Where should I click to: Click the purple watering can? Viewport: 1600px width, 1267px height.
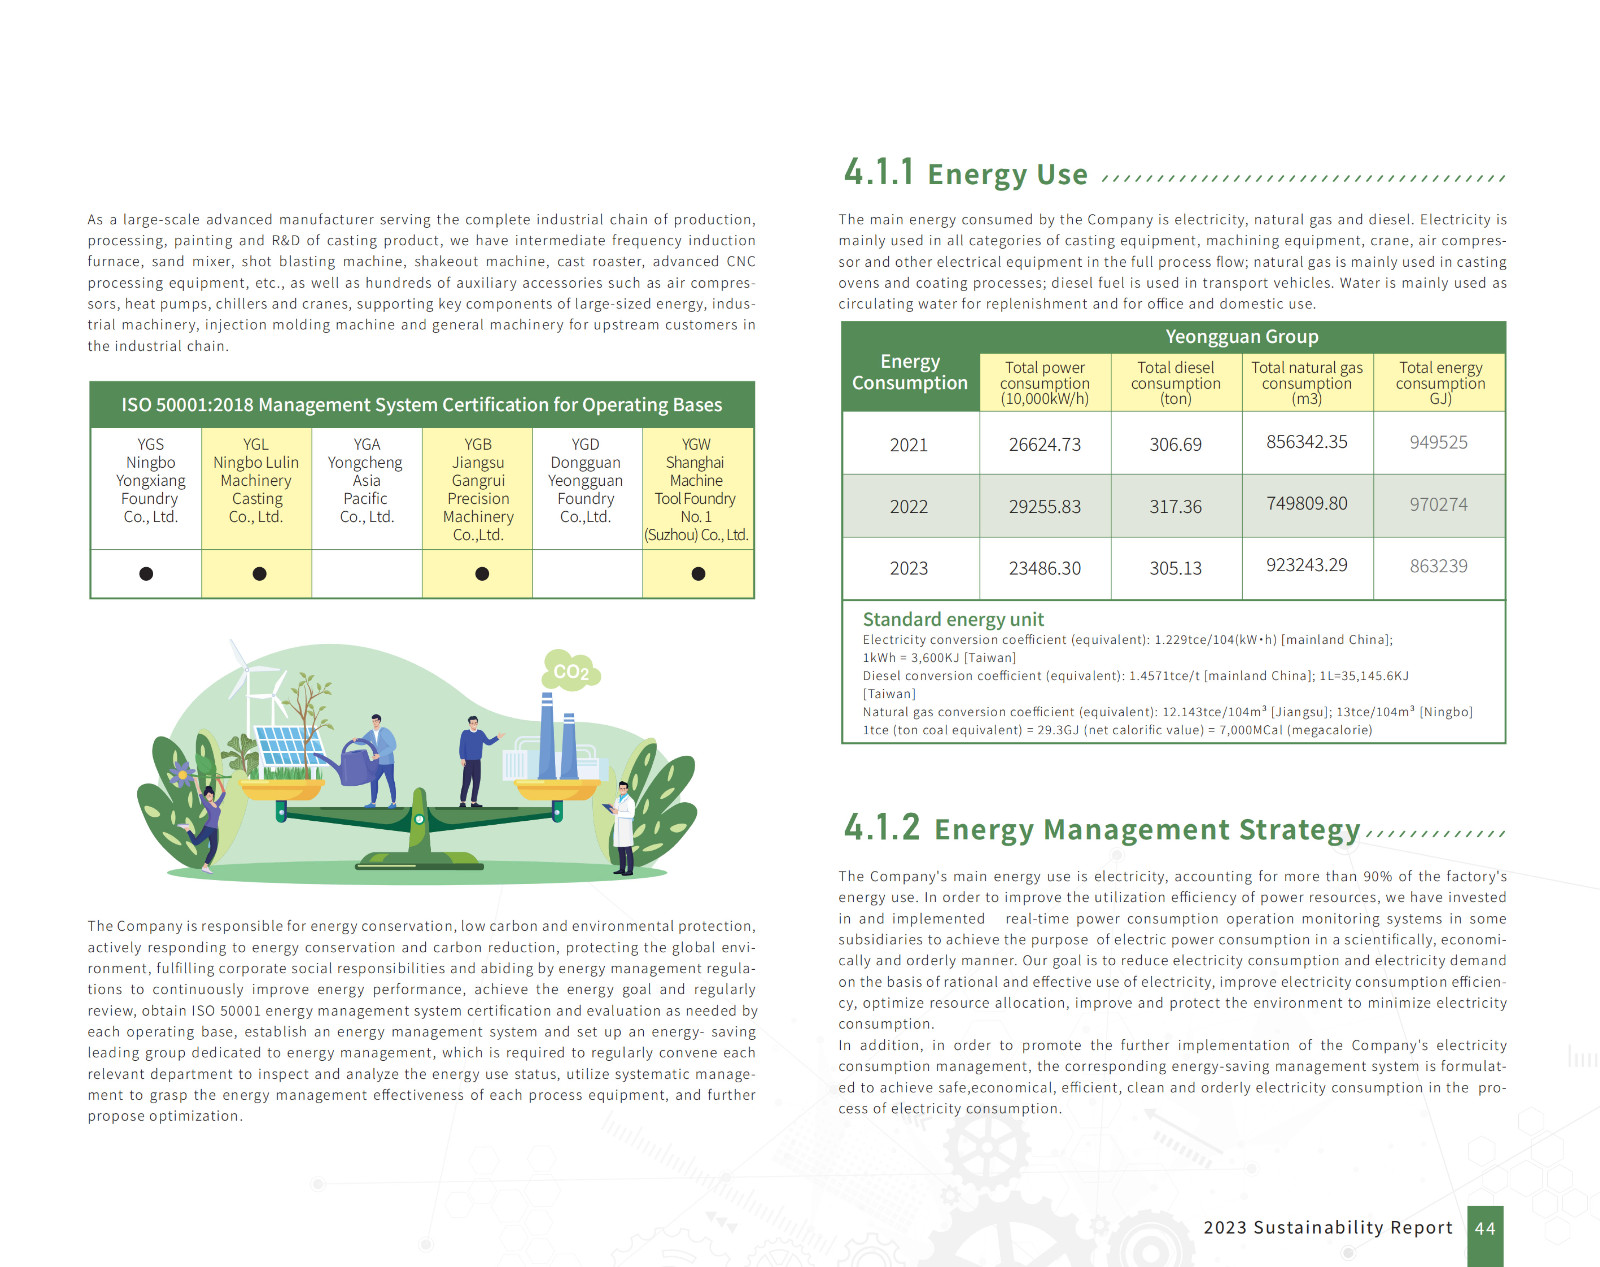[x=352, y=762]
